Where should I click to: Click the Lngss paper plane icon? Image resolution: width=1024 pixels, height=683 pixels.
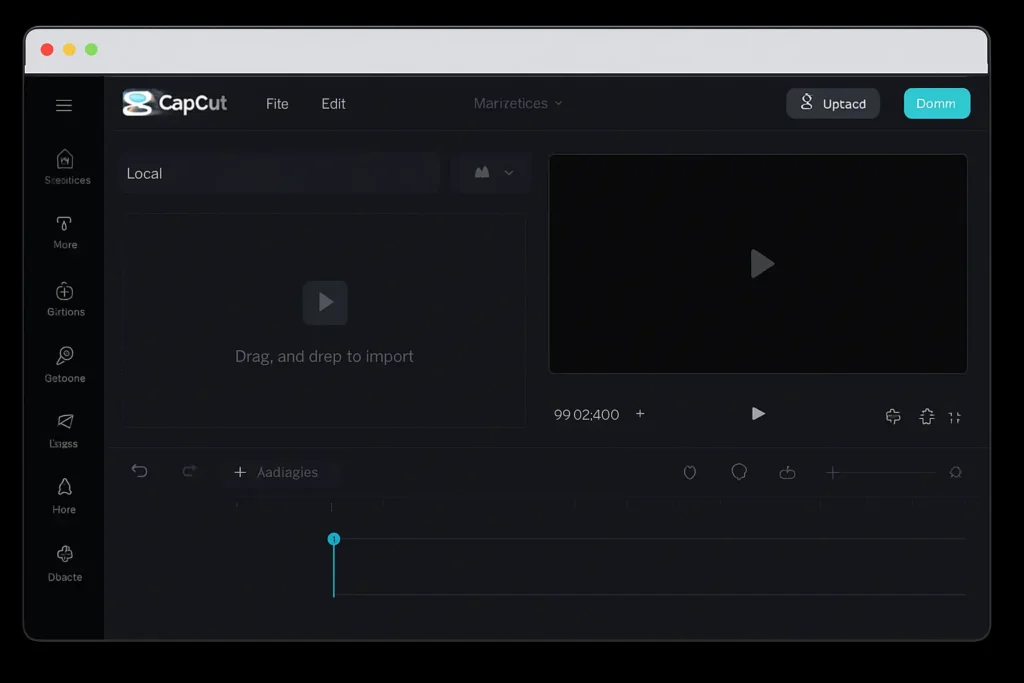pos(65,422)
